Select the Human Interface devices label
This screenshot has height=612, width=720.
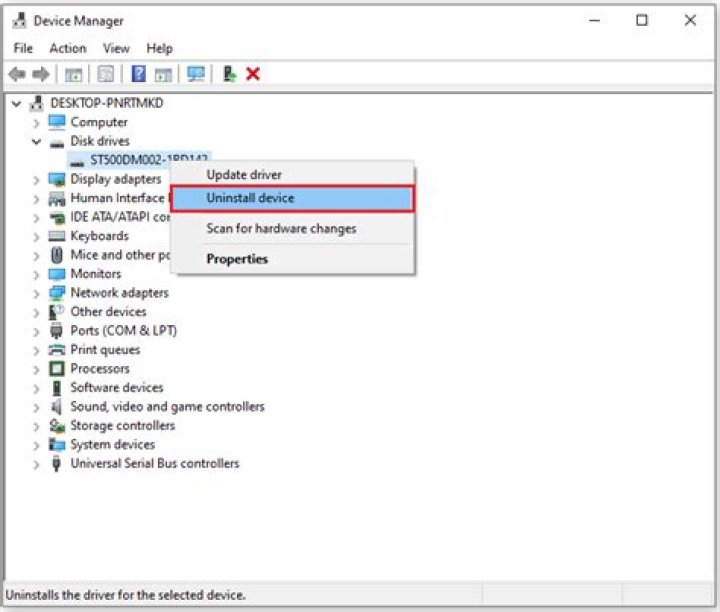(120, 198)
